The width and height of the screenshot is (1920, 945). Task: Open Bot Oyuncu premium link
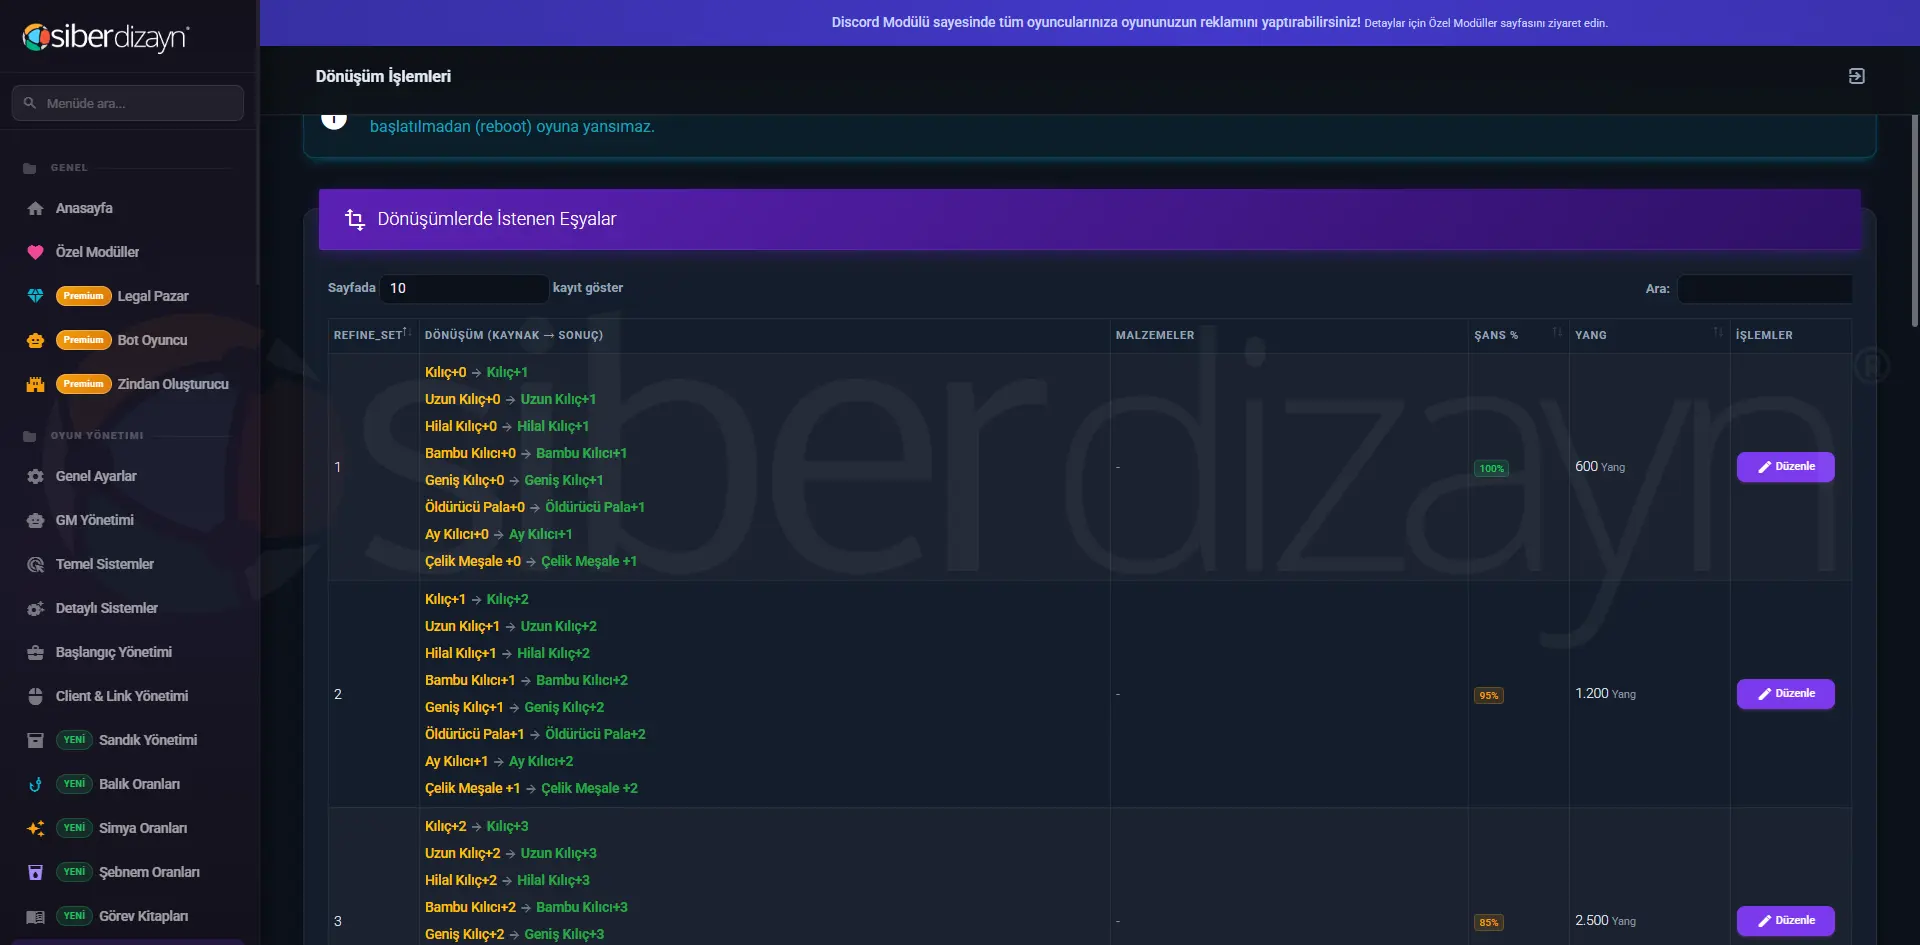tap(152, 340)
